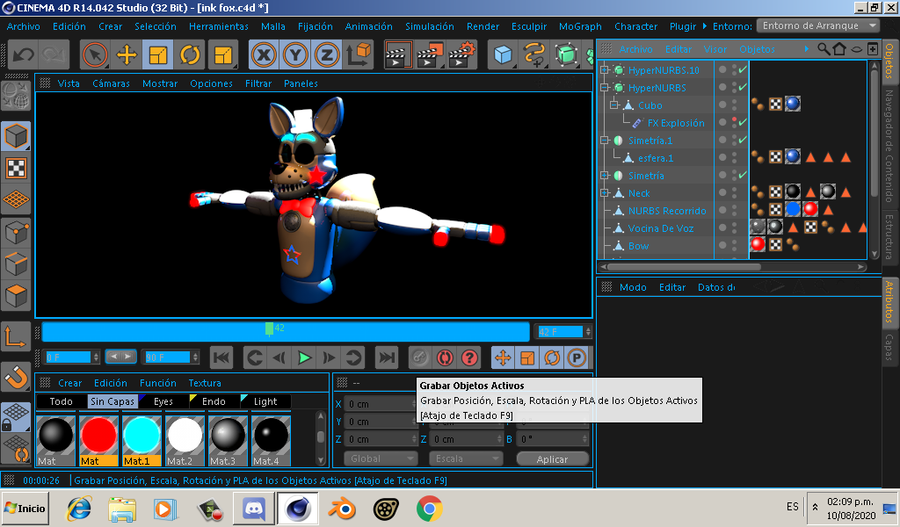
Task: Collapse the Cubo tree node
Action: (614, 105)
